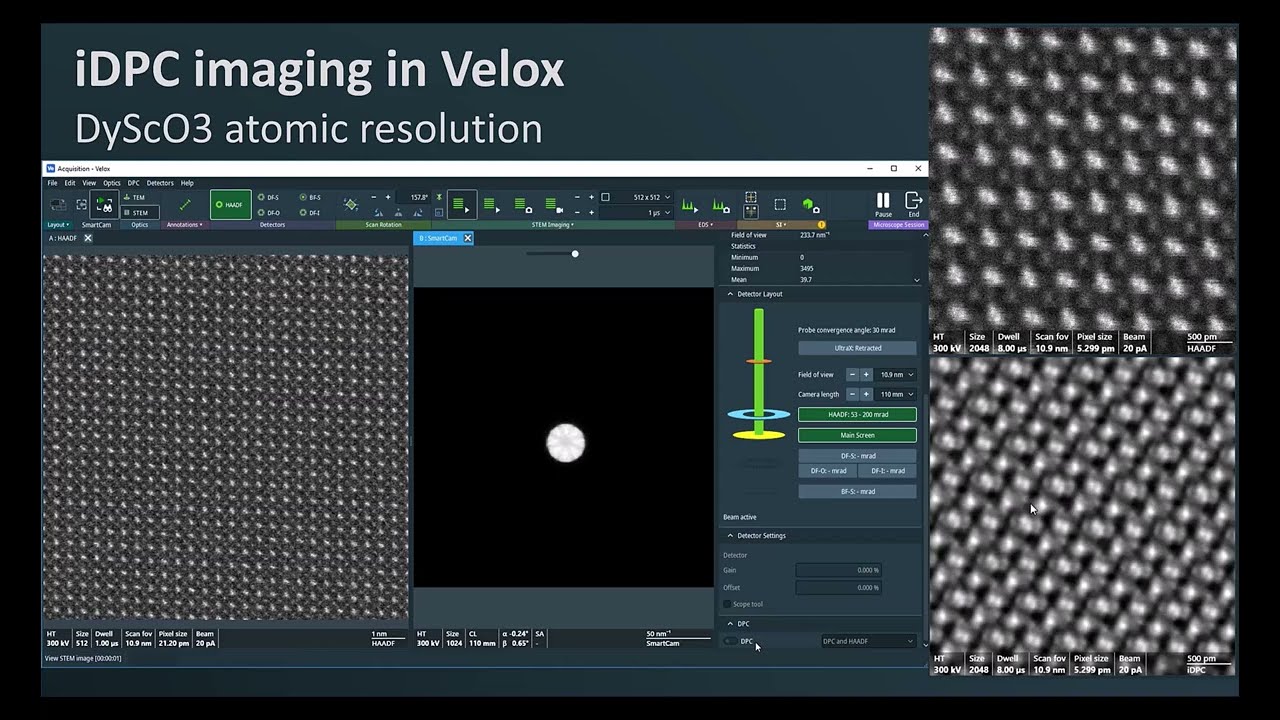Enable the DF-O detector
Screen dimensions: 1280x720
click(x=268, y=212)
